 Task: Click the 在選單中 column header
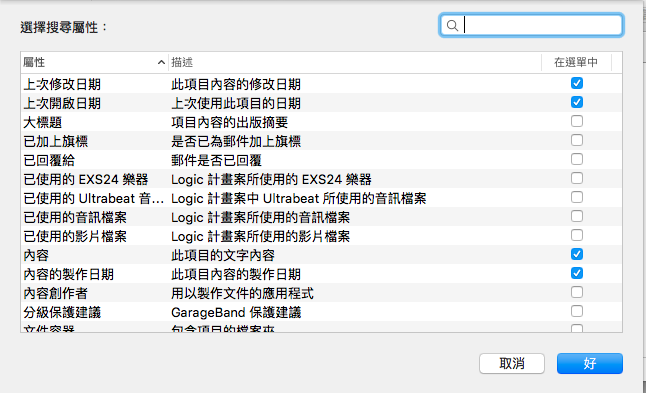tap(576, 62)
